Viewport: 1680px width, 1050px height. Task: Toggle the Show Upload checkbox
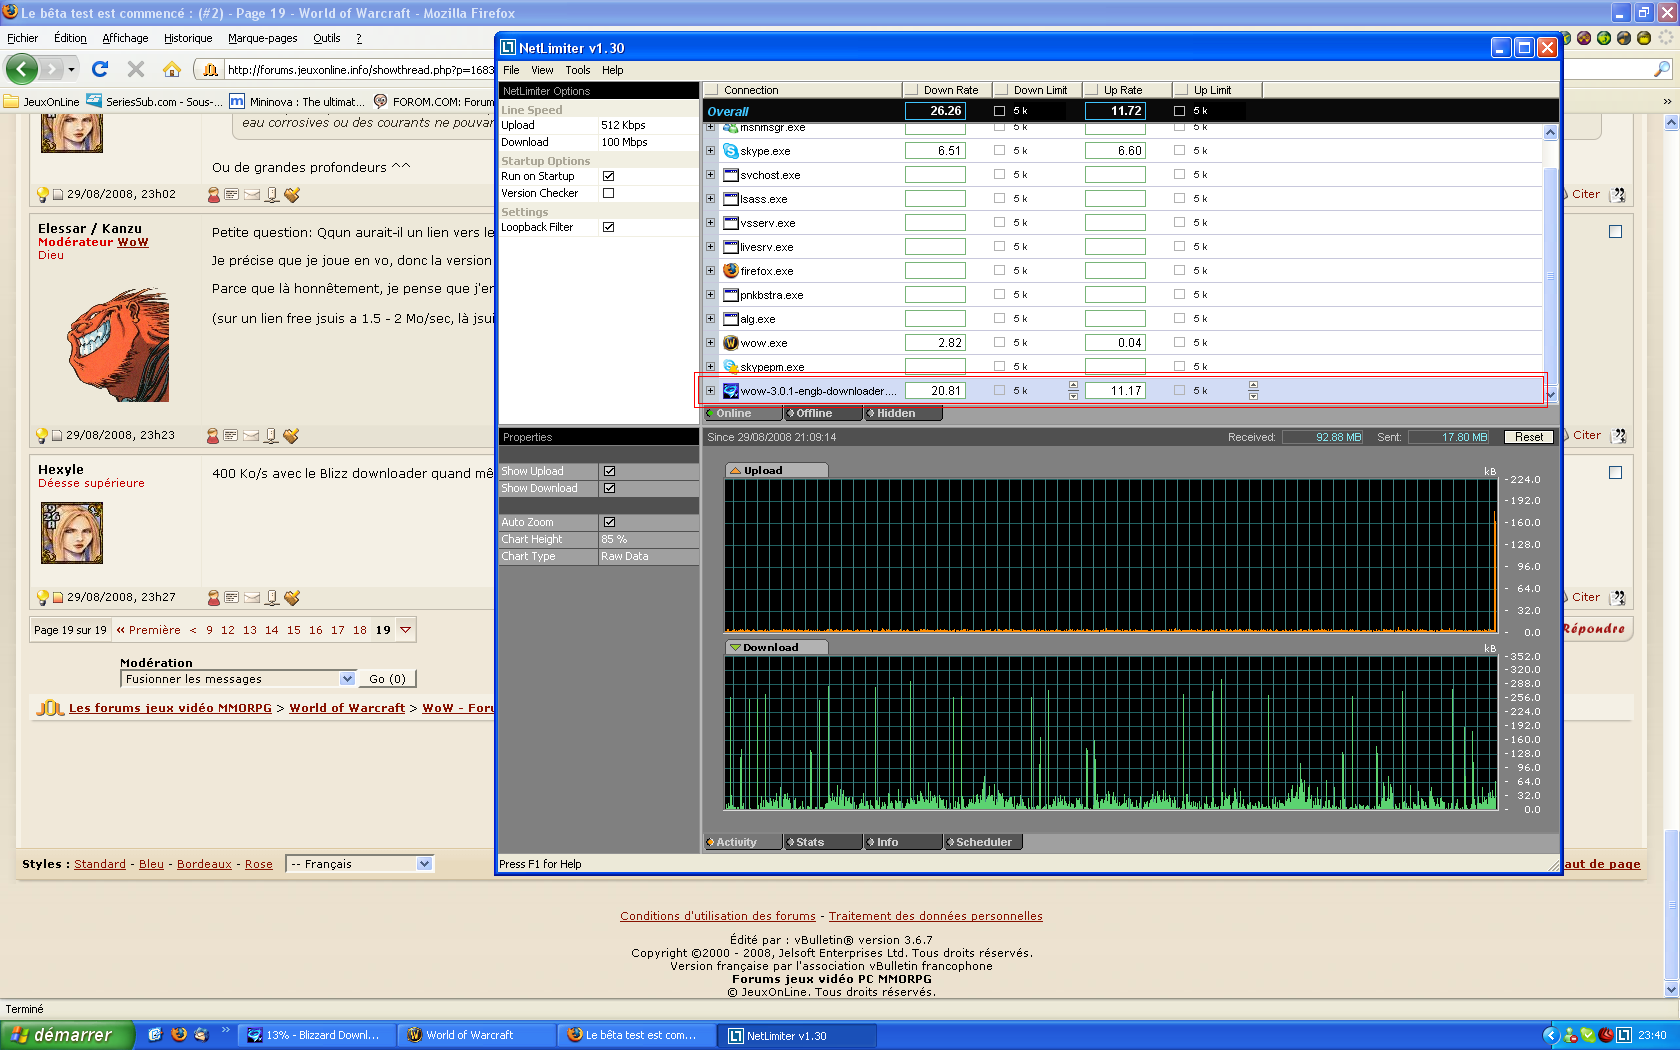click(x=609, y=471)
